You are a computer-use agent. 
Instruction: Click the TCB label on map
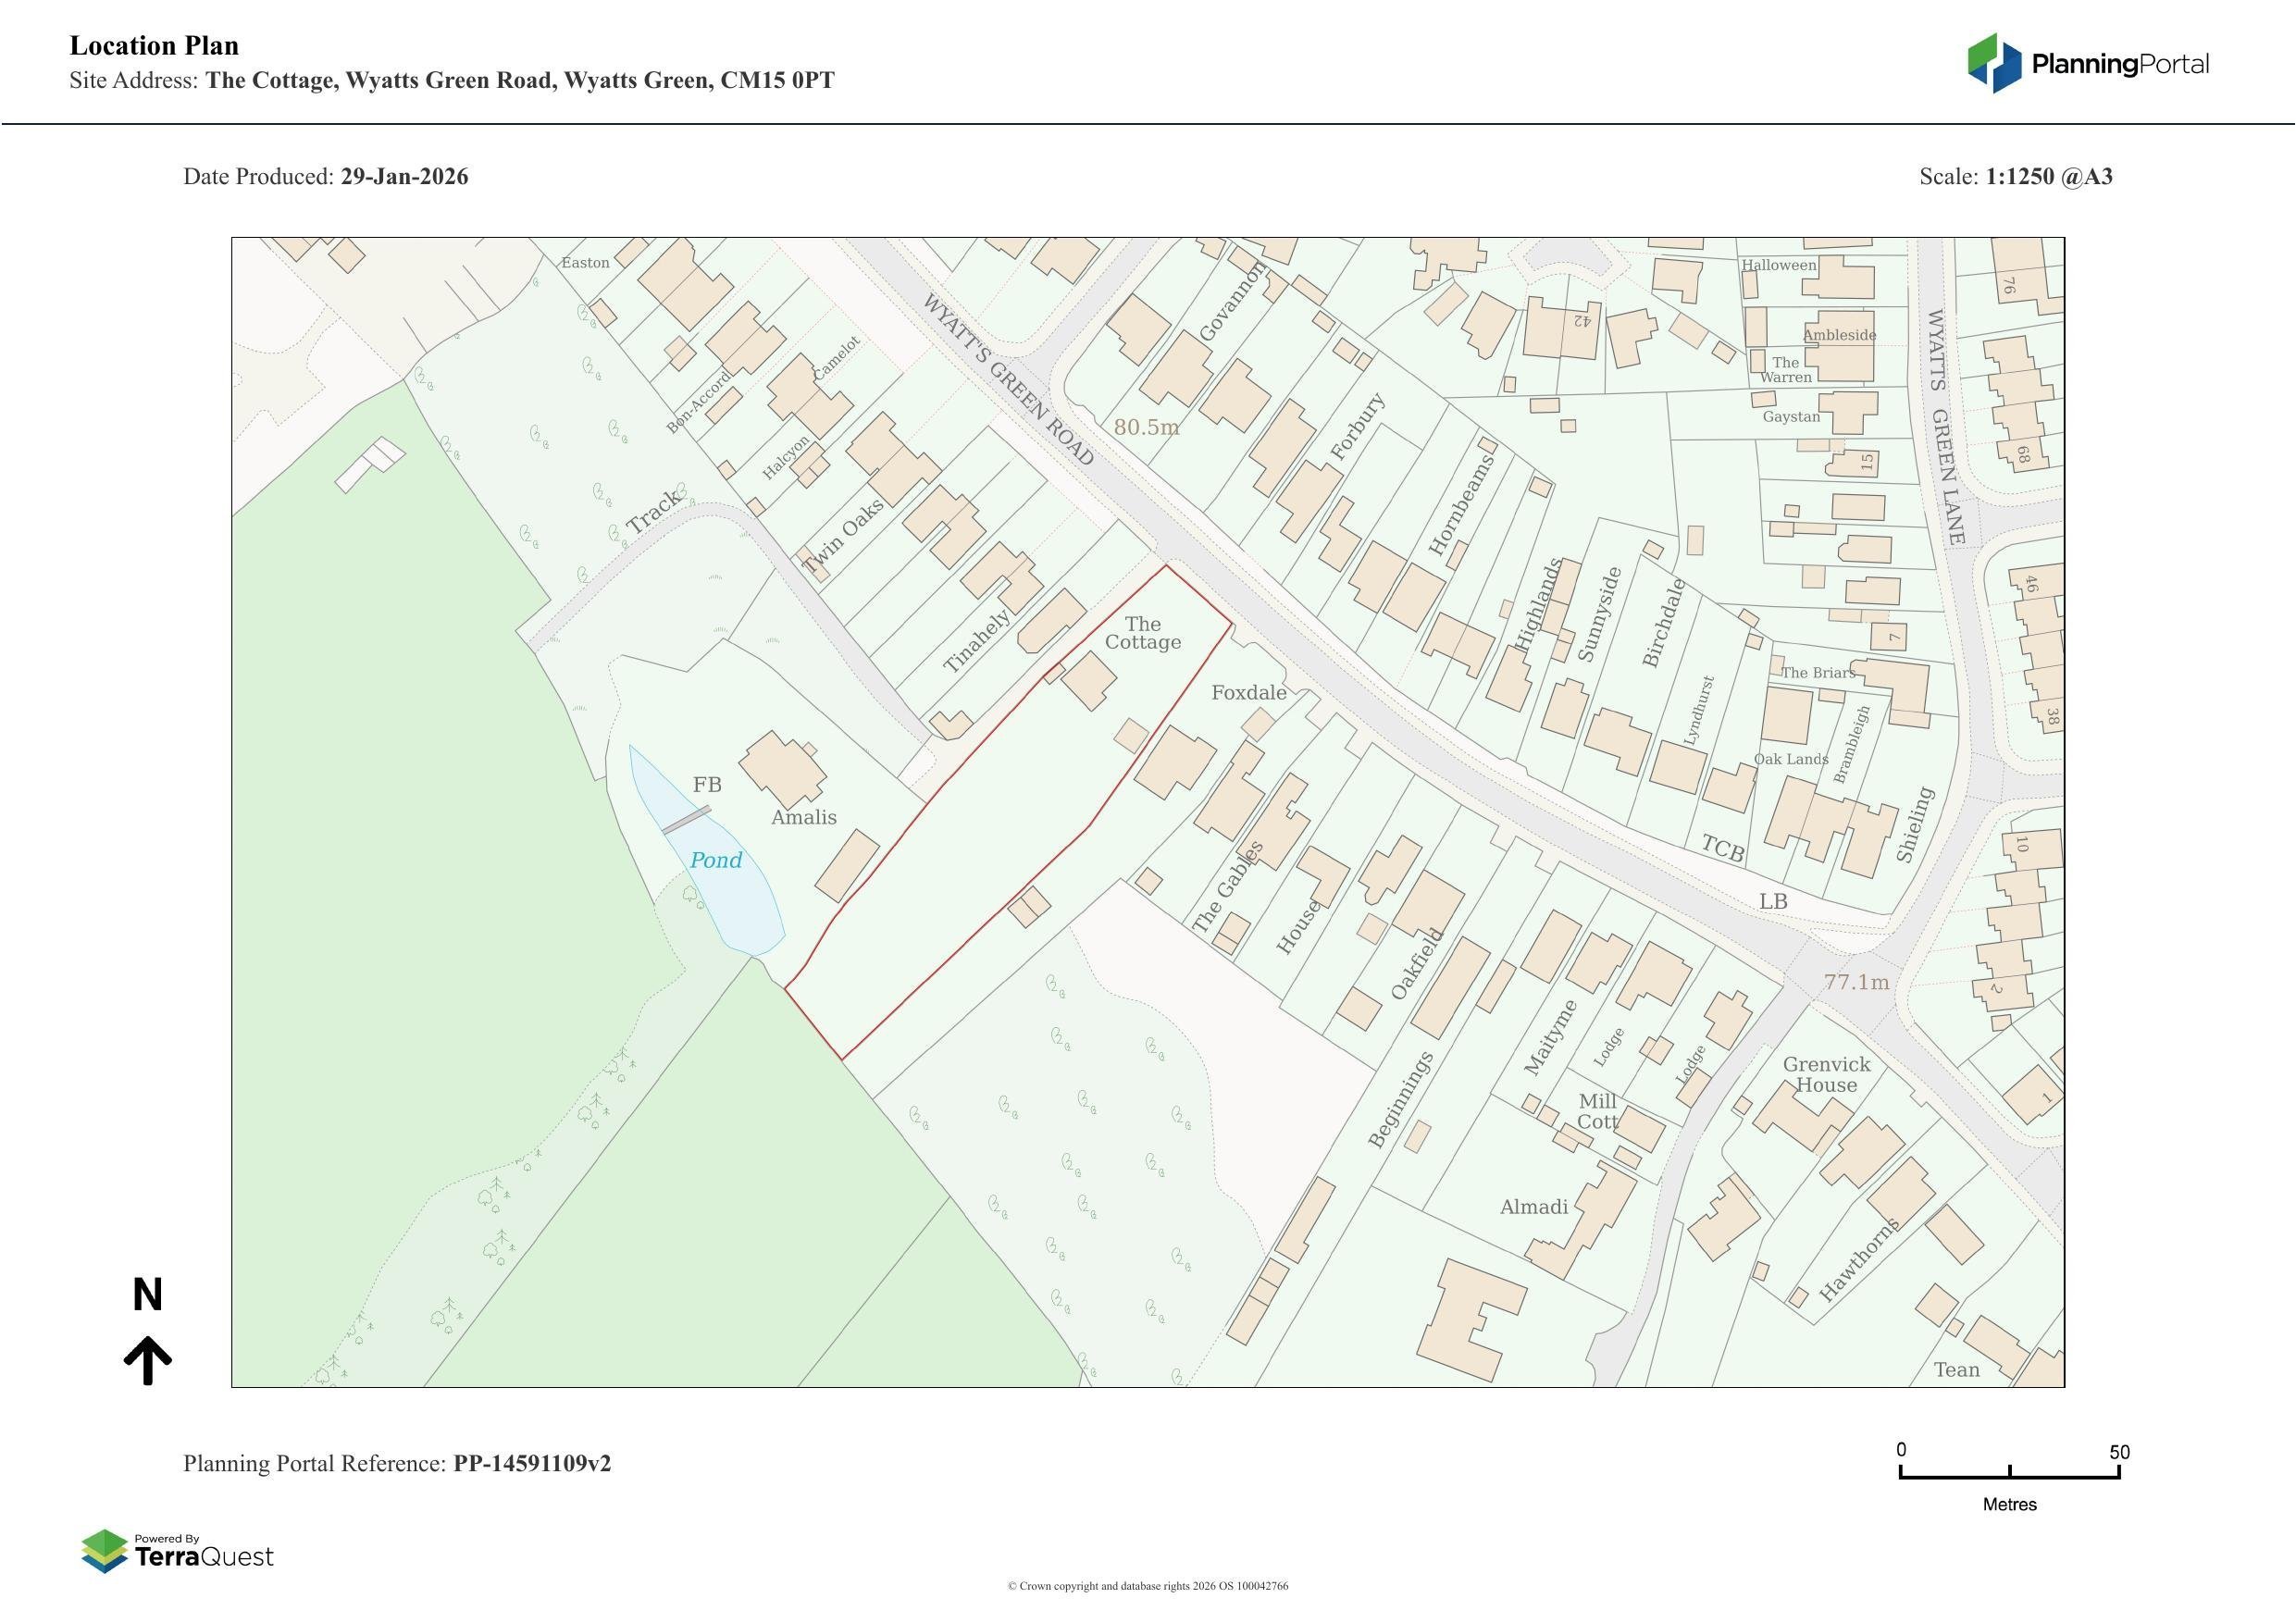click(x=1722, y=849)
